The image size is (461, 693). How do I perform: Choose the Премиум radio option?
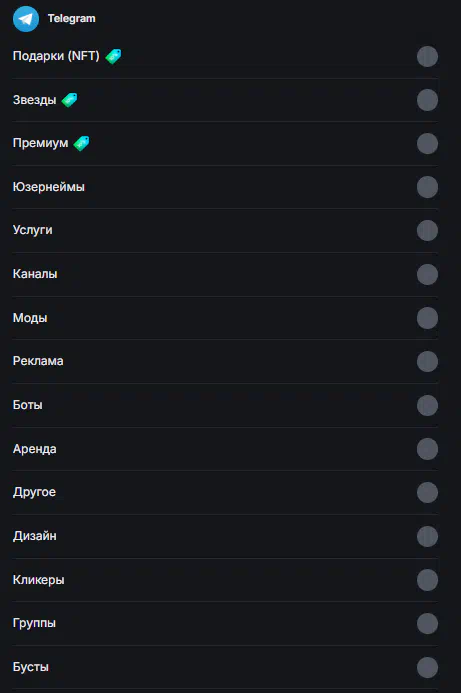(427, 143)
